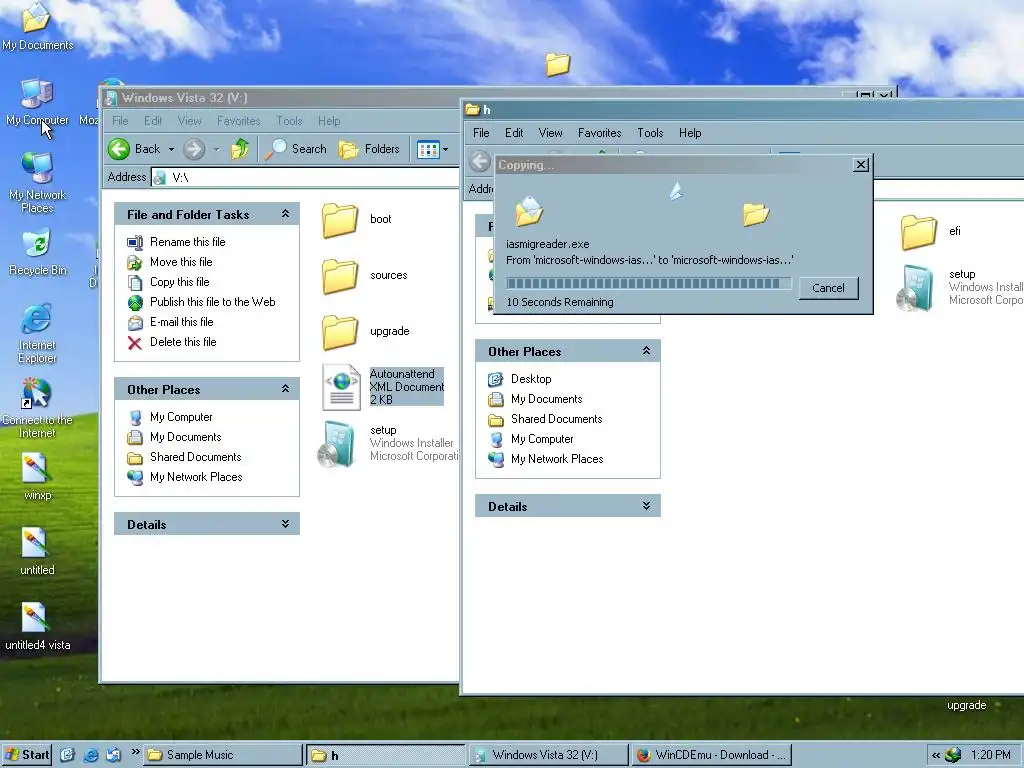Click Move this file
Viewport: 1024px width, 768px height.
coord(181,262)
